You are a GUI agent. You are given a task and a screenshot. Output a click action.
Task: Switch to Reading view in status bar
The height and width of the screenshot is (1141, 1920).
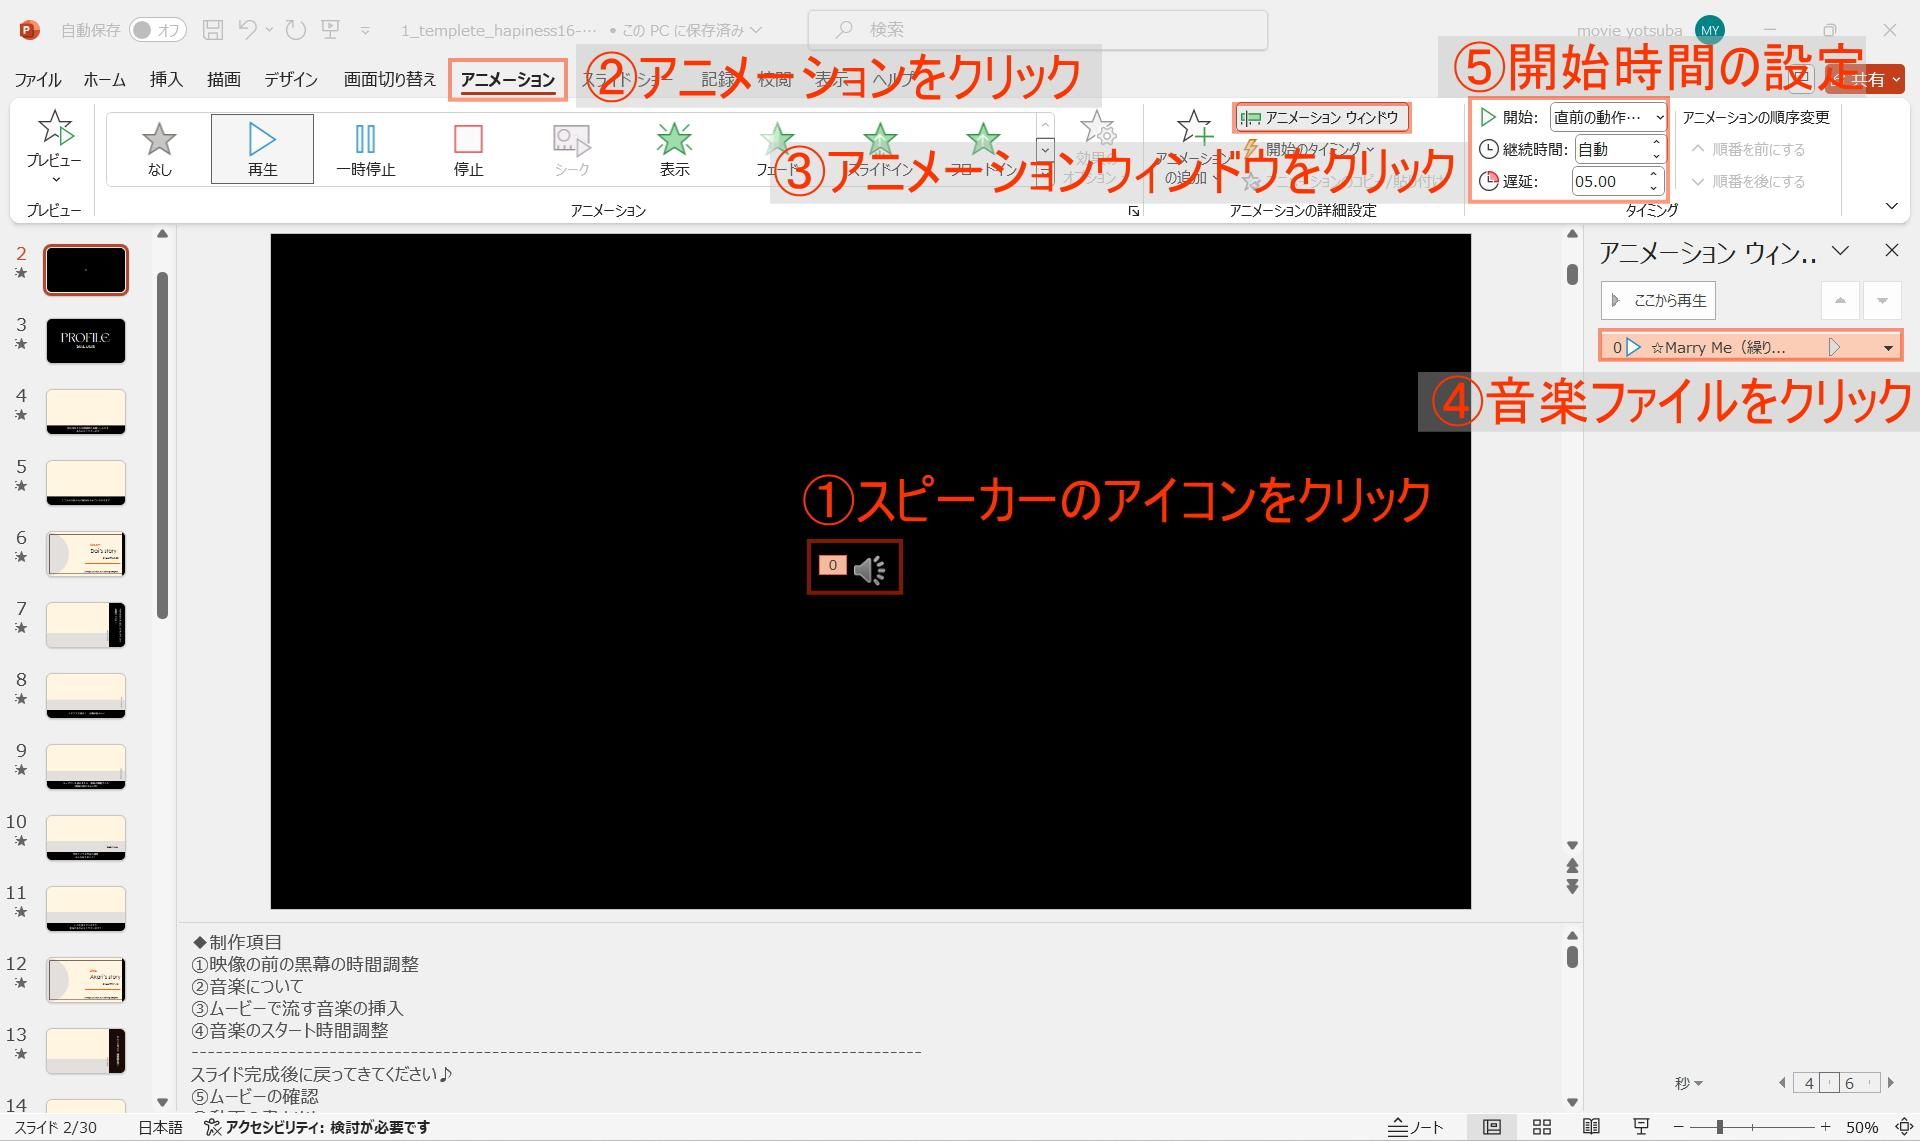point(1591,1127)
